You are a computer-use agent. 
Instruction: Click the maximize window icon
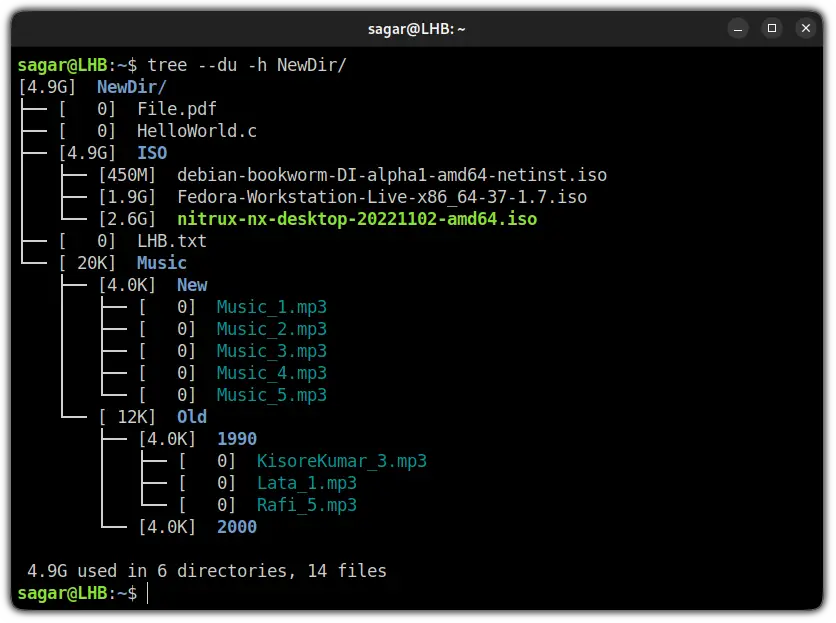tap(772, 28)
